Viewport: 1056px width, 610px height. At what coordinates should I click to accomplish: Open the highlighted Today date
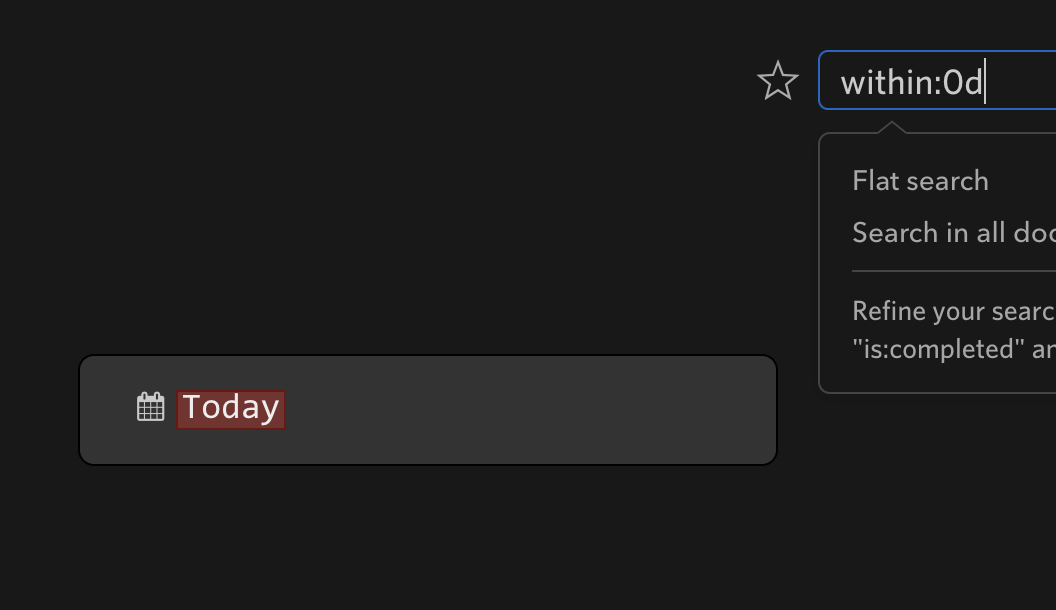coord(231,409)
